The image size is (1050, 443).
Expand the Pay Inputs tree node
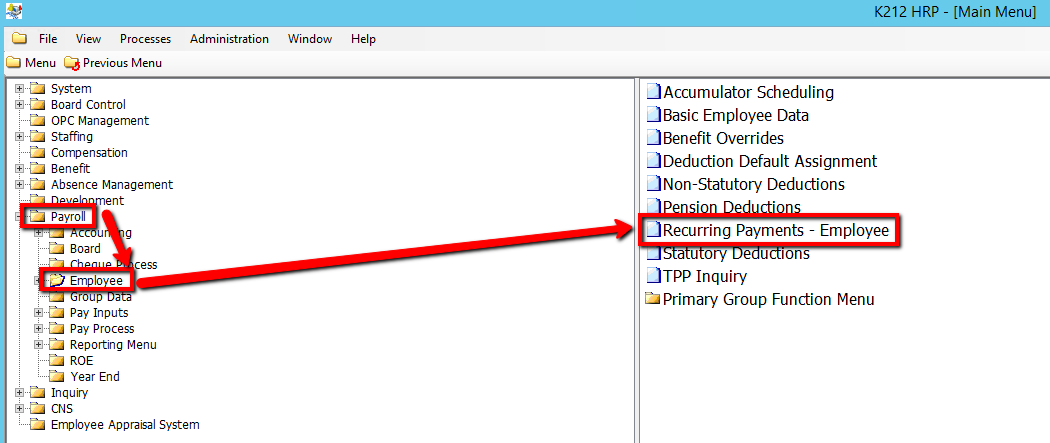[x=39, y=313]
